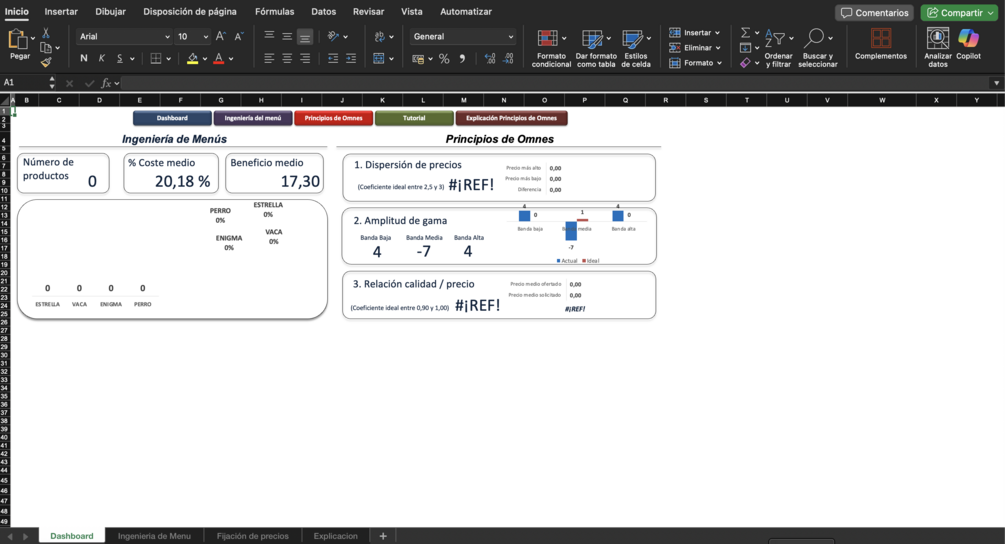
Task: Toggle bottom vertical alignment
Action: pos(305,37)
